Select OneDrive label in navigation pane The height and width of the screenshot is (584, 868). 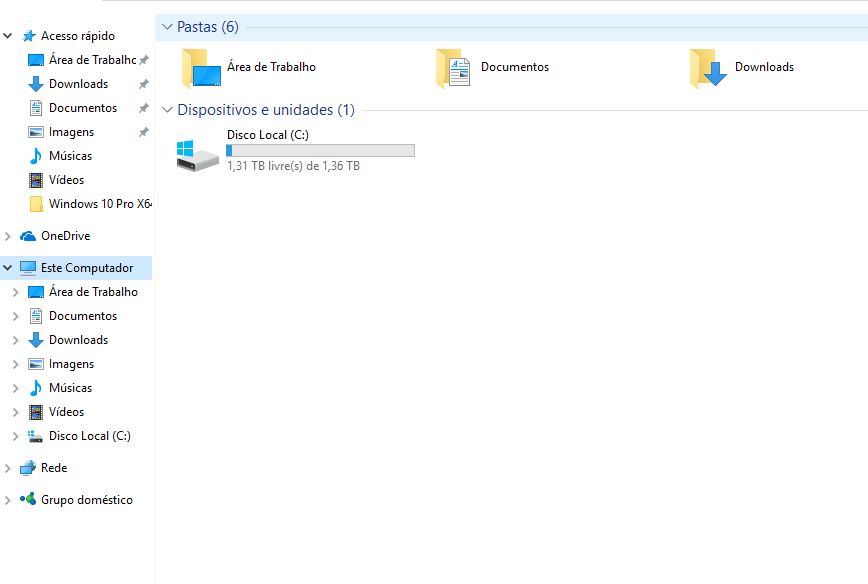65,236
